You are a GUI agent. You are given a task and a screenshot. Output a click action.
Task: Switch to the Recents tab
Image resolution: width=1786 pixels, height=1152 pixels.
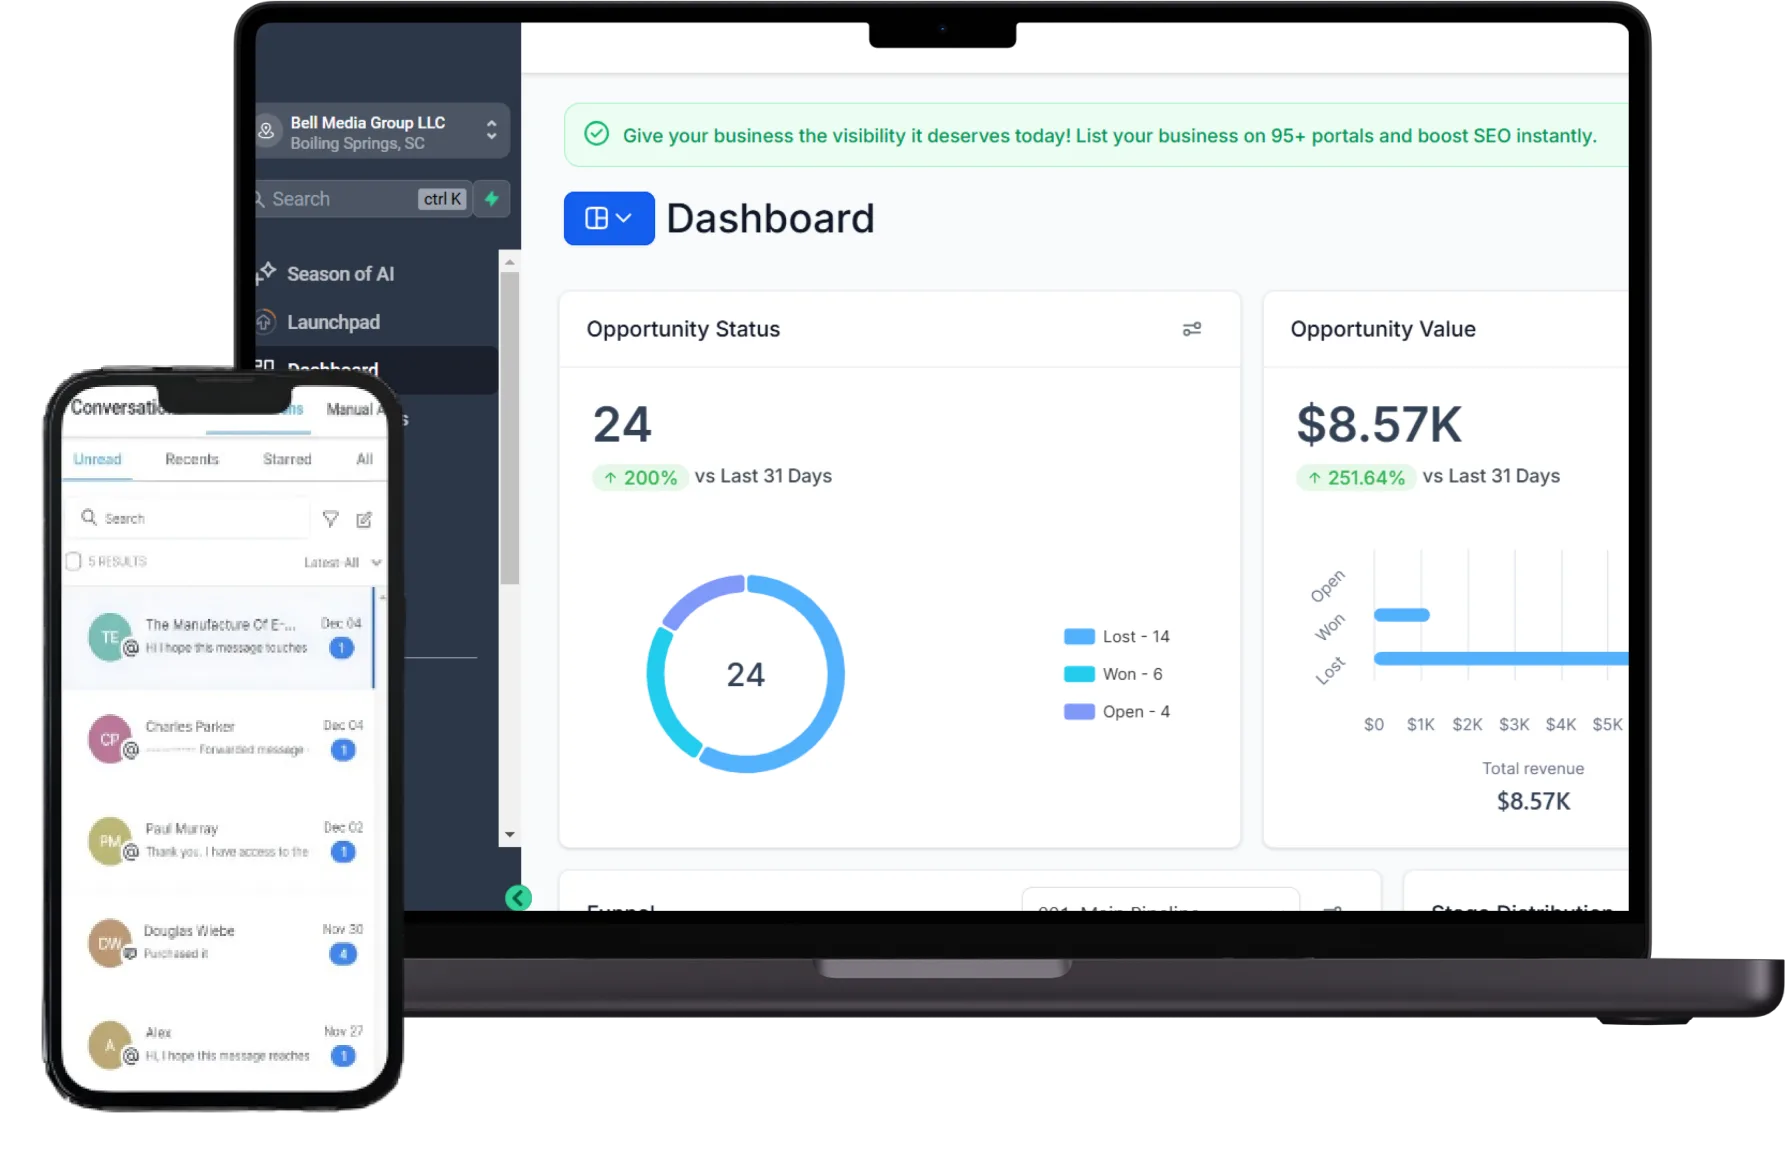pyautogui.click(x=191, y=459)
